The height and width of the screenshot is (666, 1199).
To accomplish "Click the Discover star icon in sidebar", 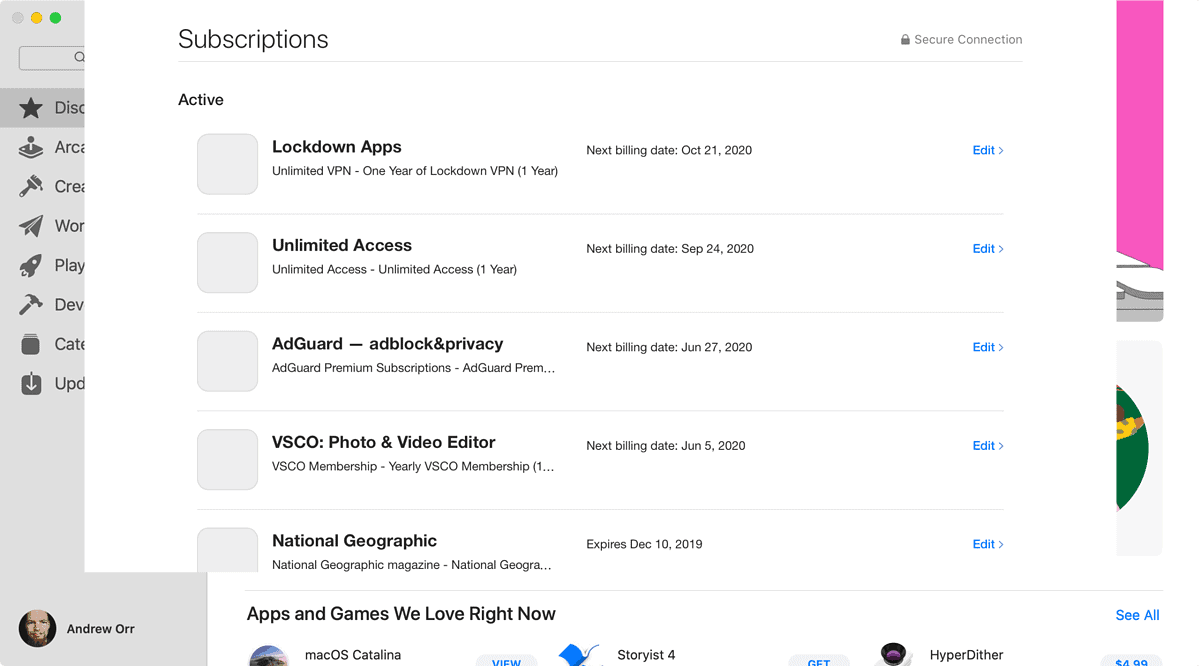I will [x=32, y=108].
